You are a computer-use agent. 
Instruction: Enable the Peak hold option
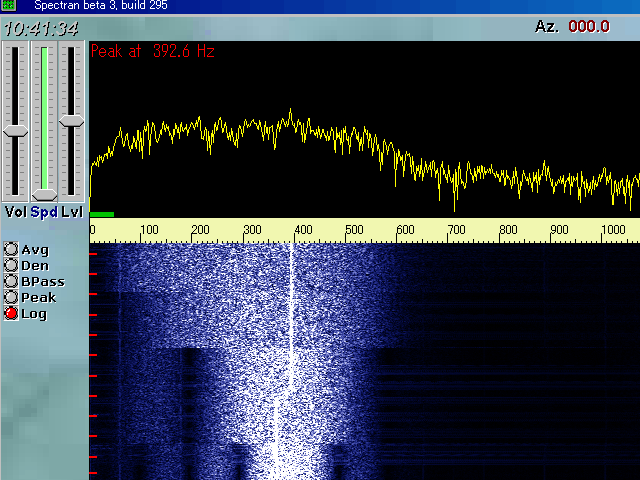12,298
